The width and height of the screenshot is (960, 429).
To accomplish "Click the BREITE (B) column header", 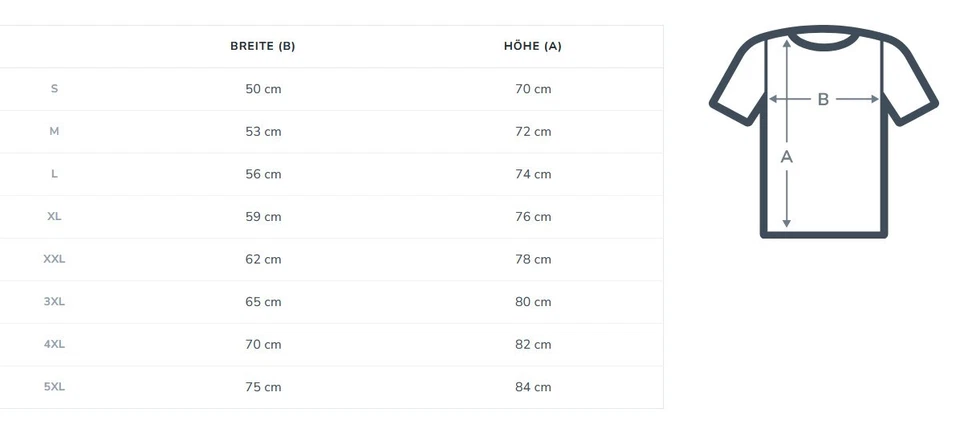I will (x=263, y=46).
